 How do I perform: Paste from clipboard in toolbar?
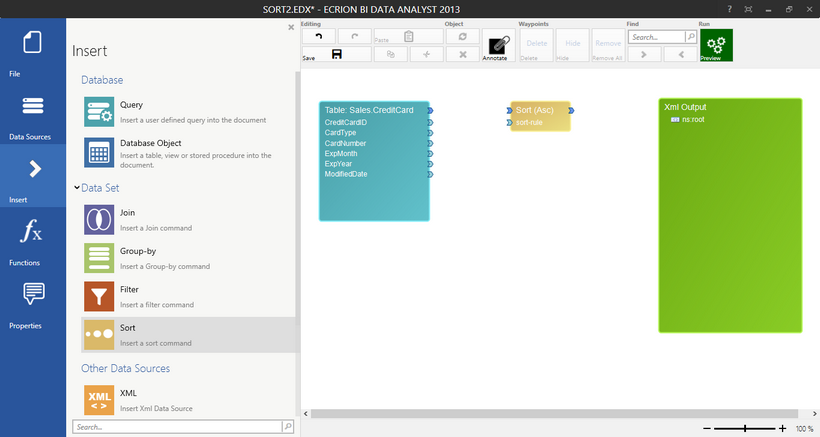(x=408, y=36)
